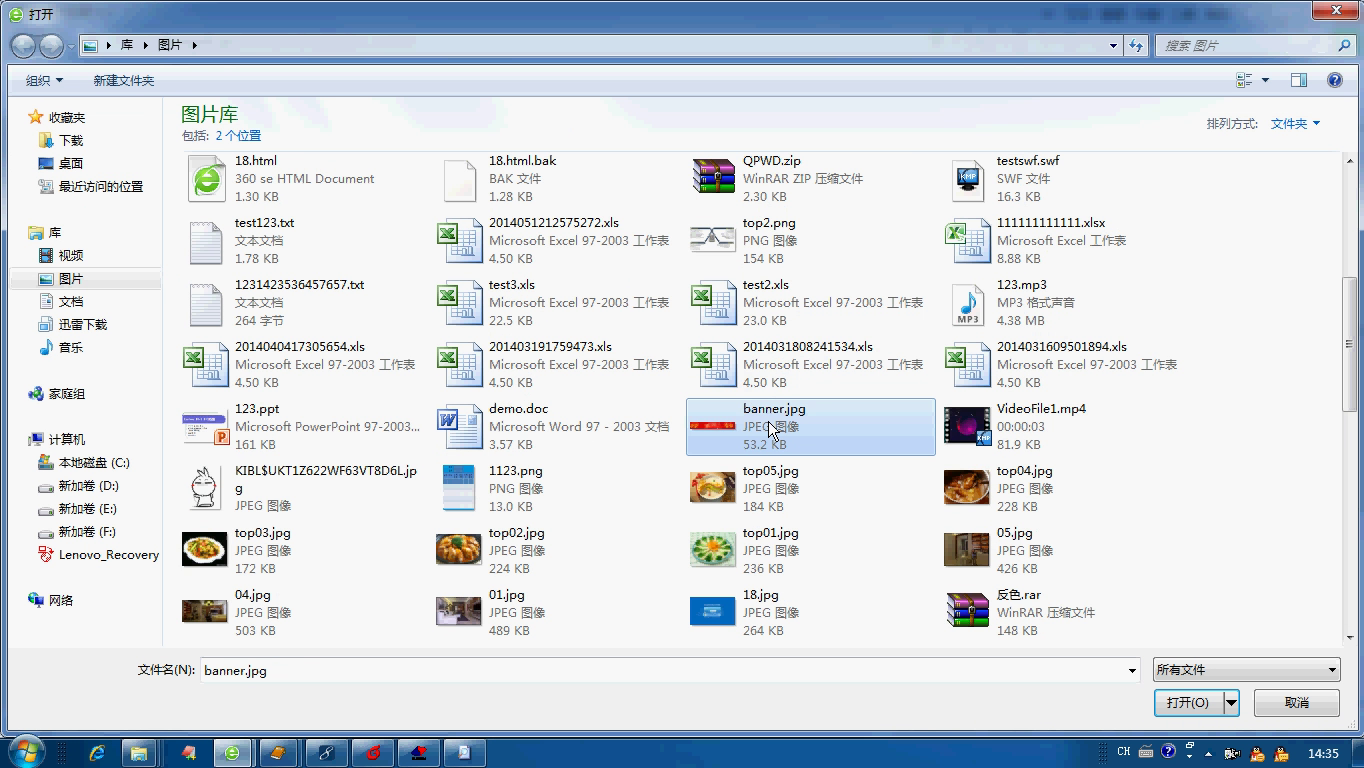Click the 搜索 图片 search field

[x=1245, y=45]
